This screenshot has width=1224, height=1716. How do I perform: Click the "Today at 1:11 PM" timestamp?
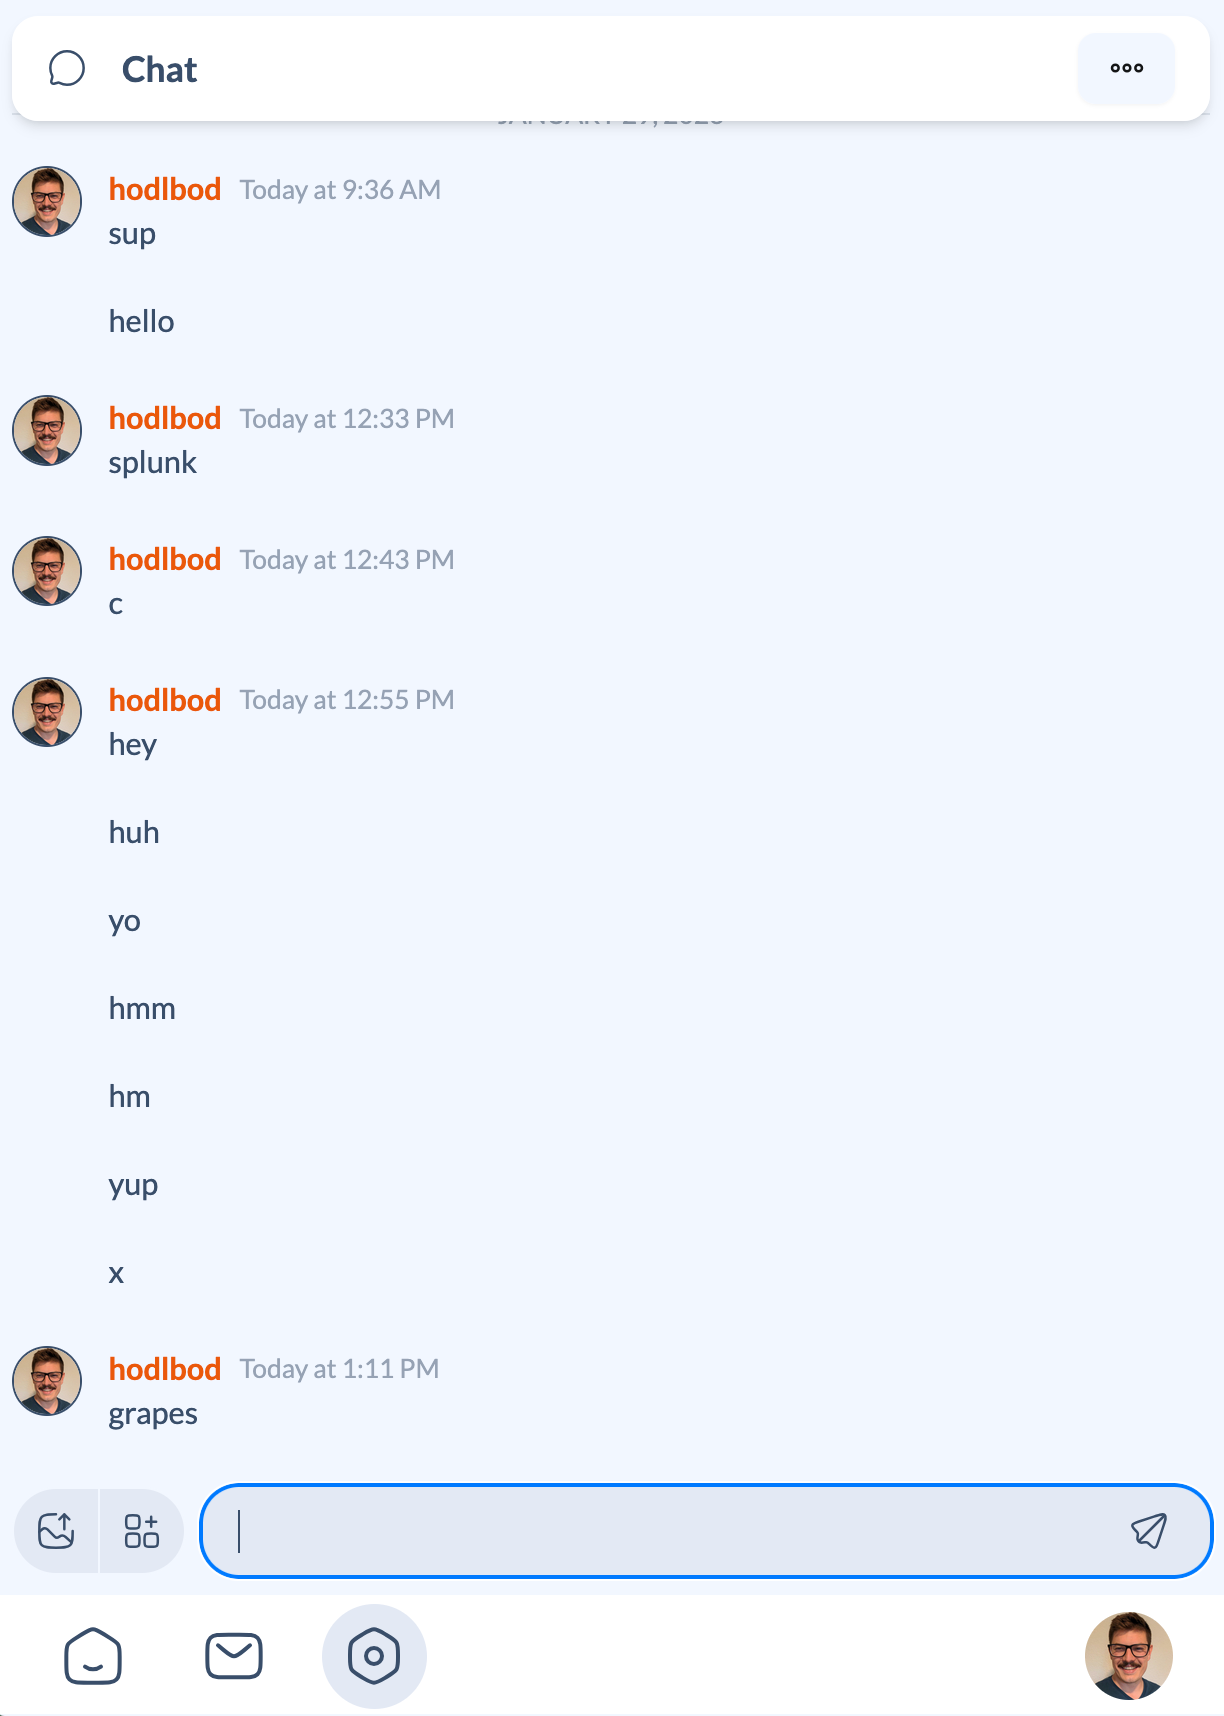(339, 1369)
